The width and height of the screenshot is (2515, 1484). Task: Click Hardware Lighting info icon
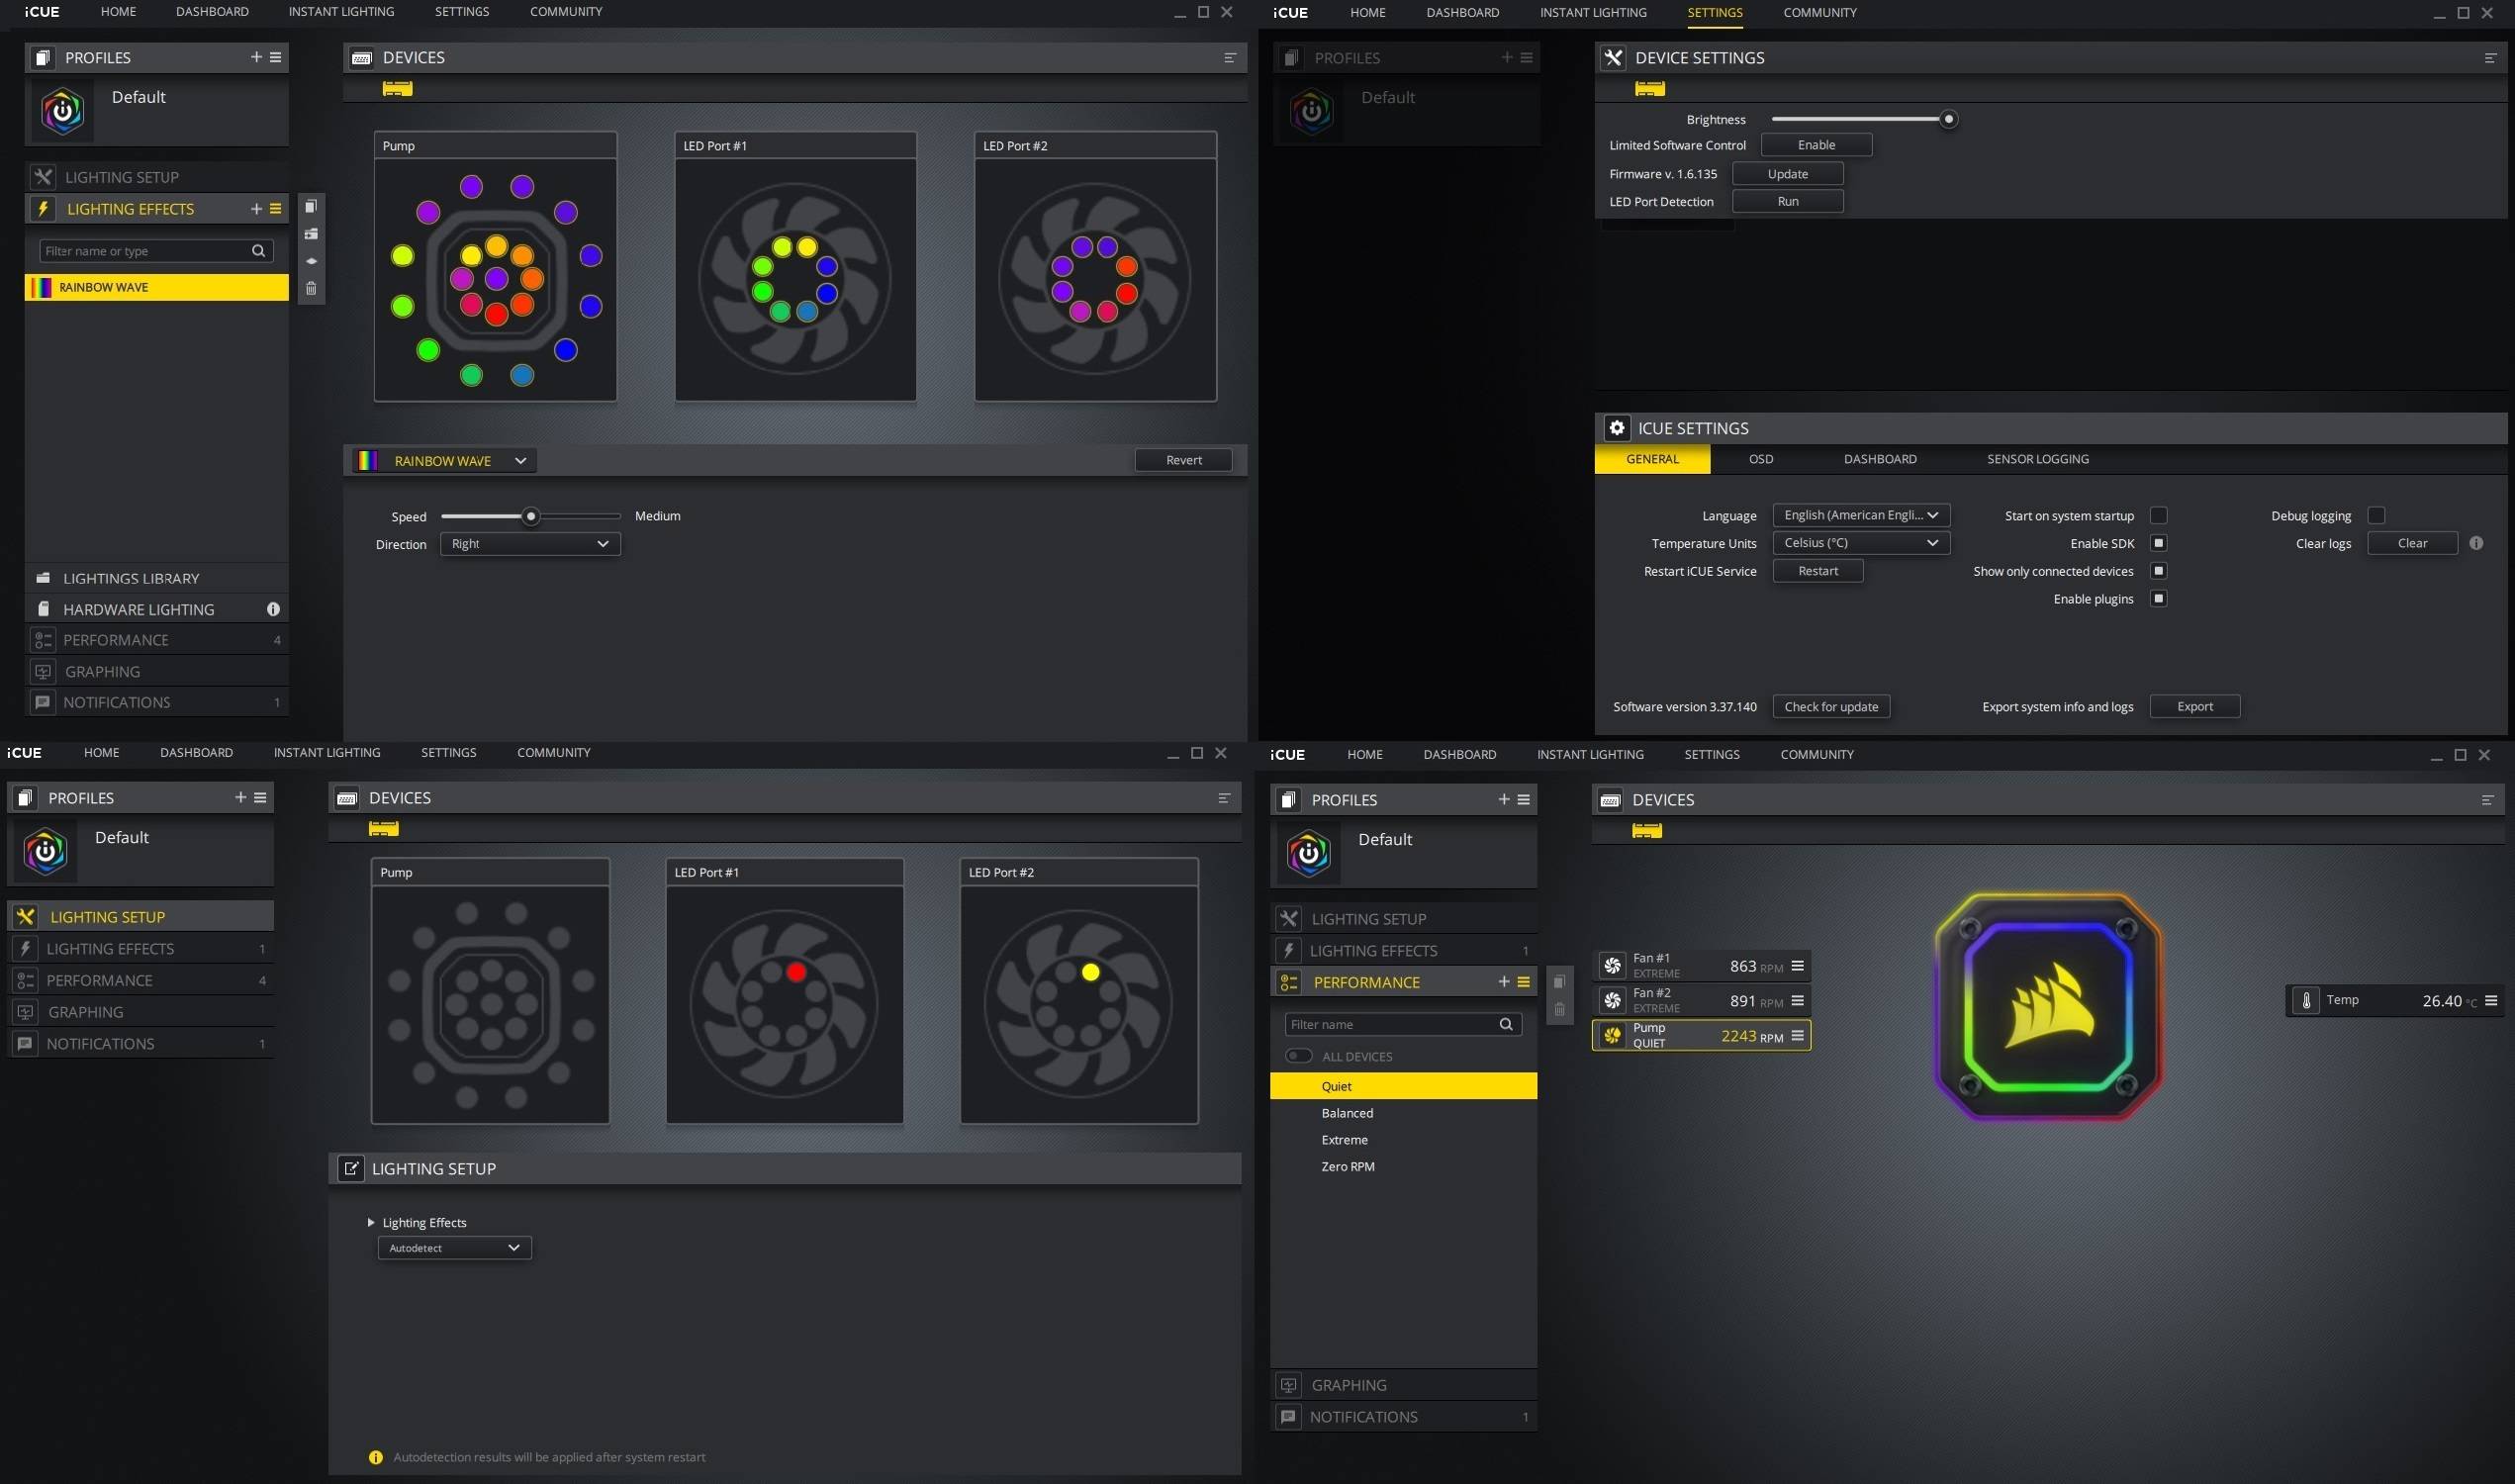click(x=273, y=609)
